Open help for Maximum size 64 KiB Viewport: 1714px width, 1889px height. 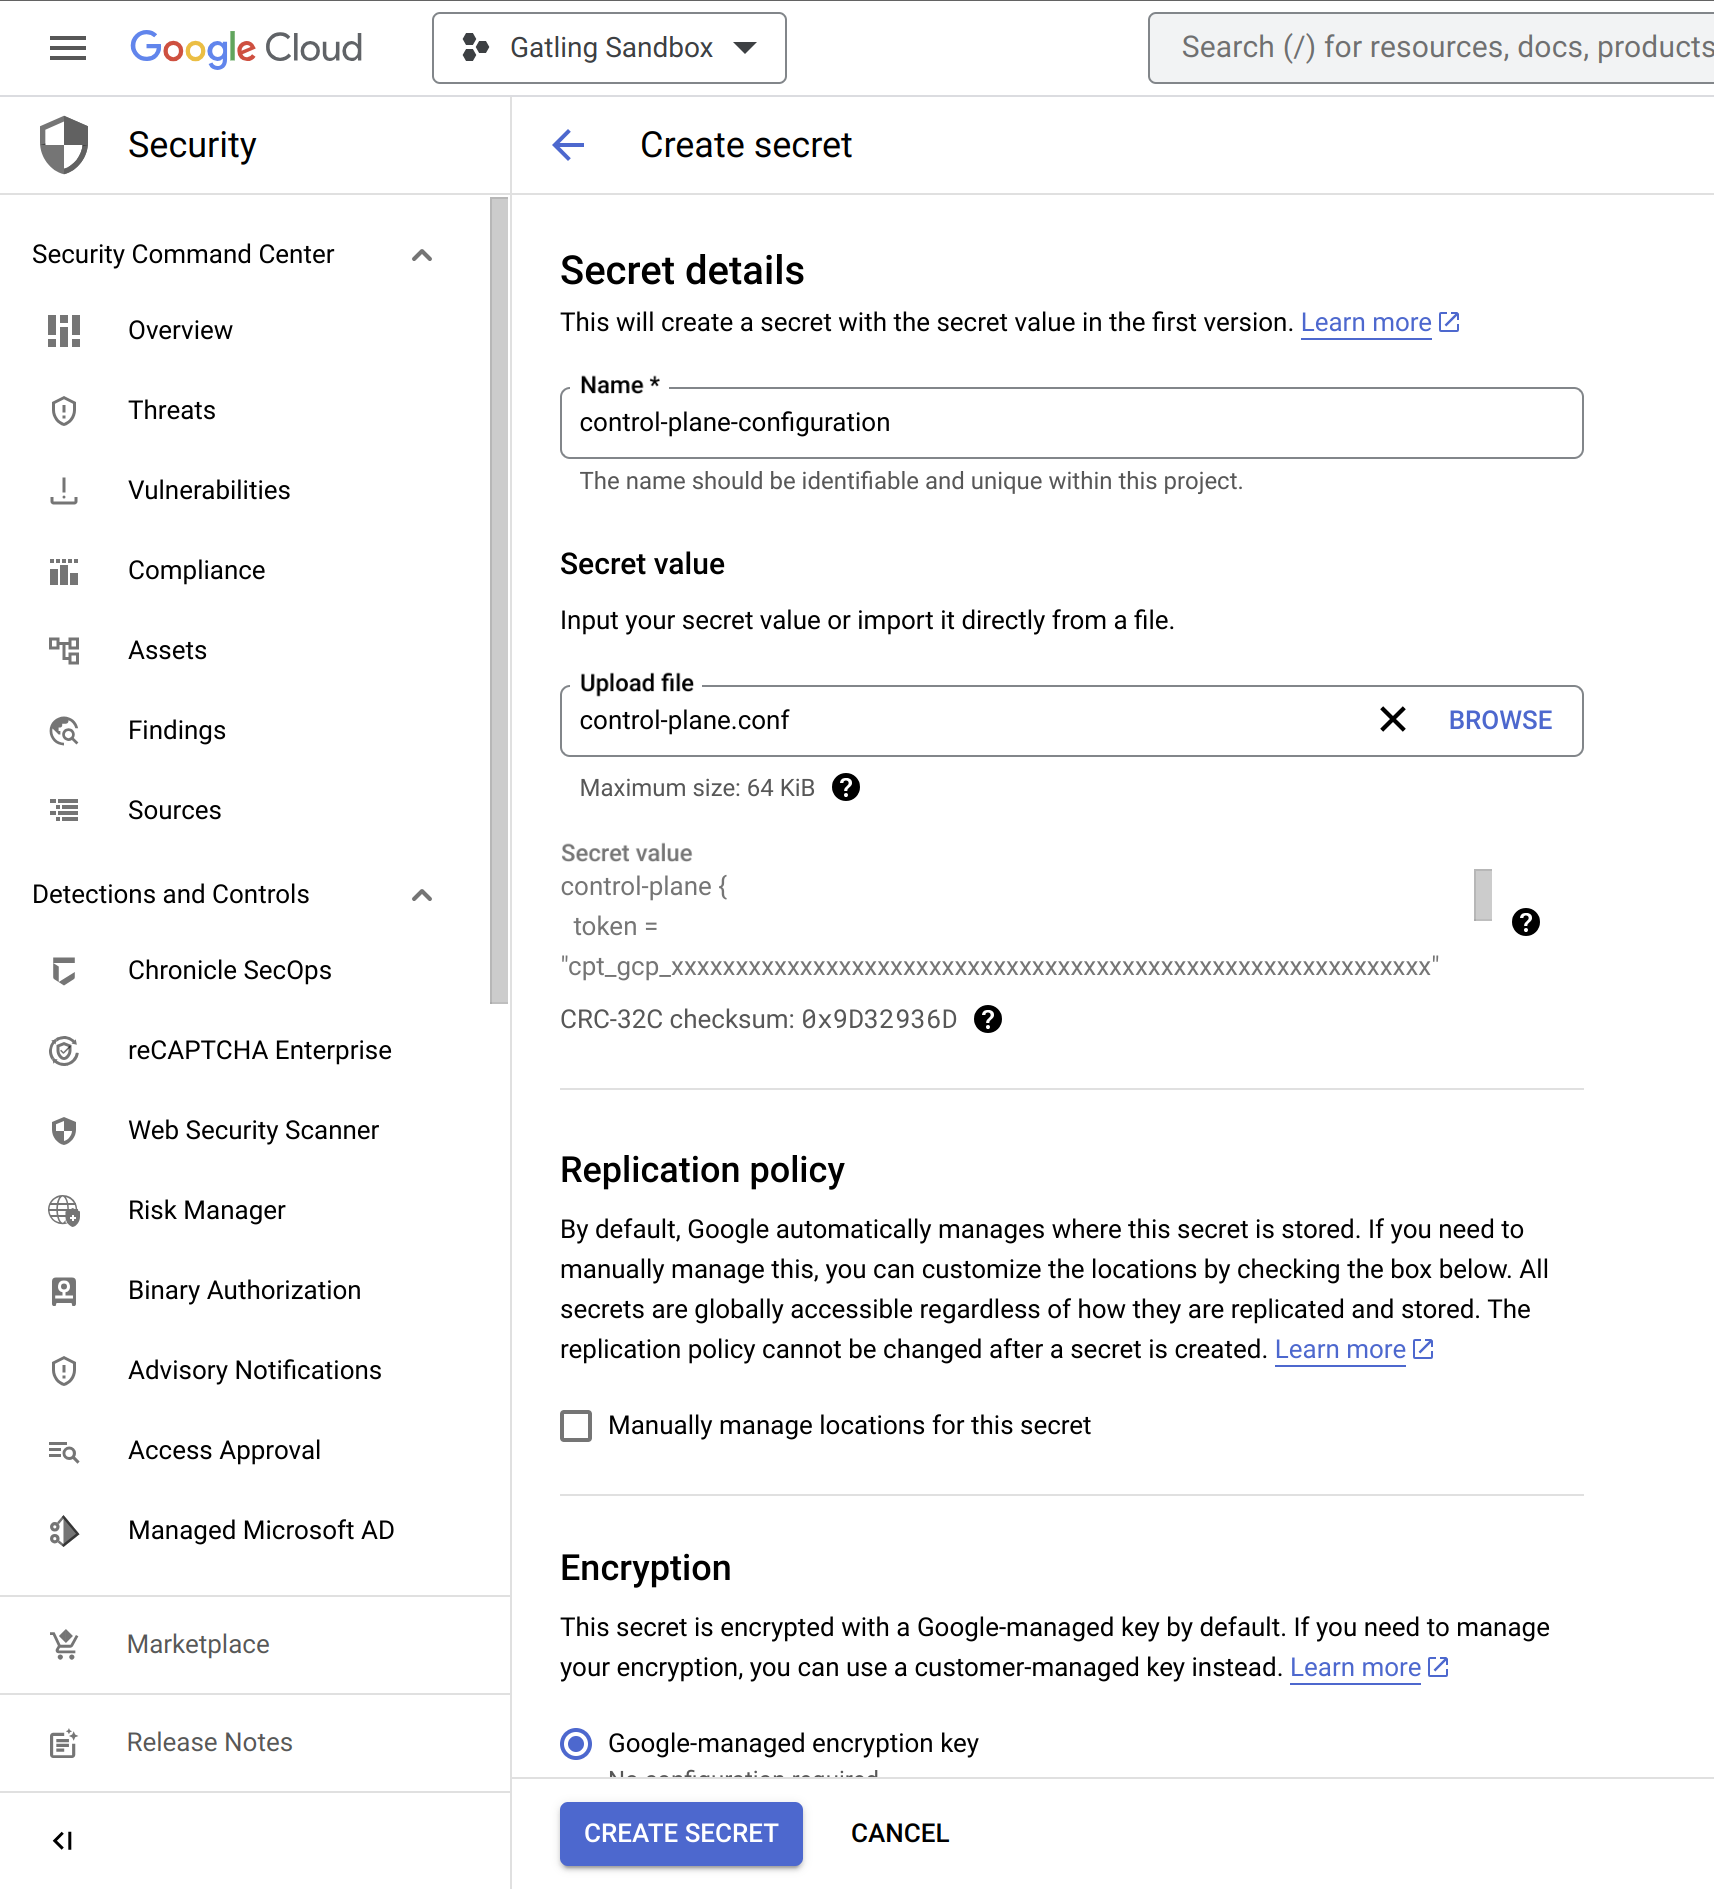[846, 788]
